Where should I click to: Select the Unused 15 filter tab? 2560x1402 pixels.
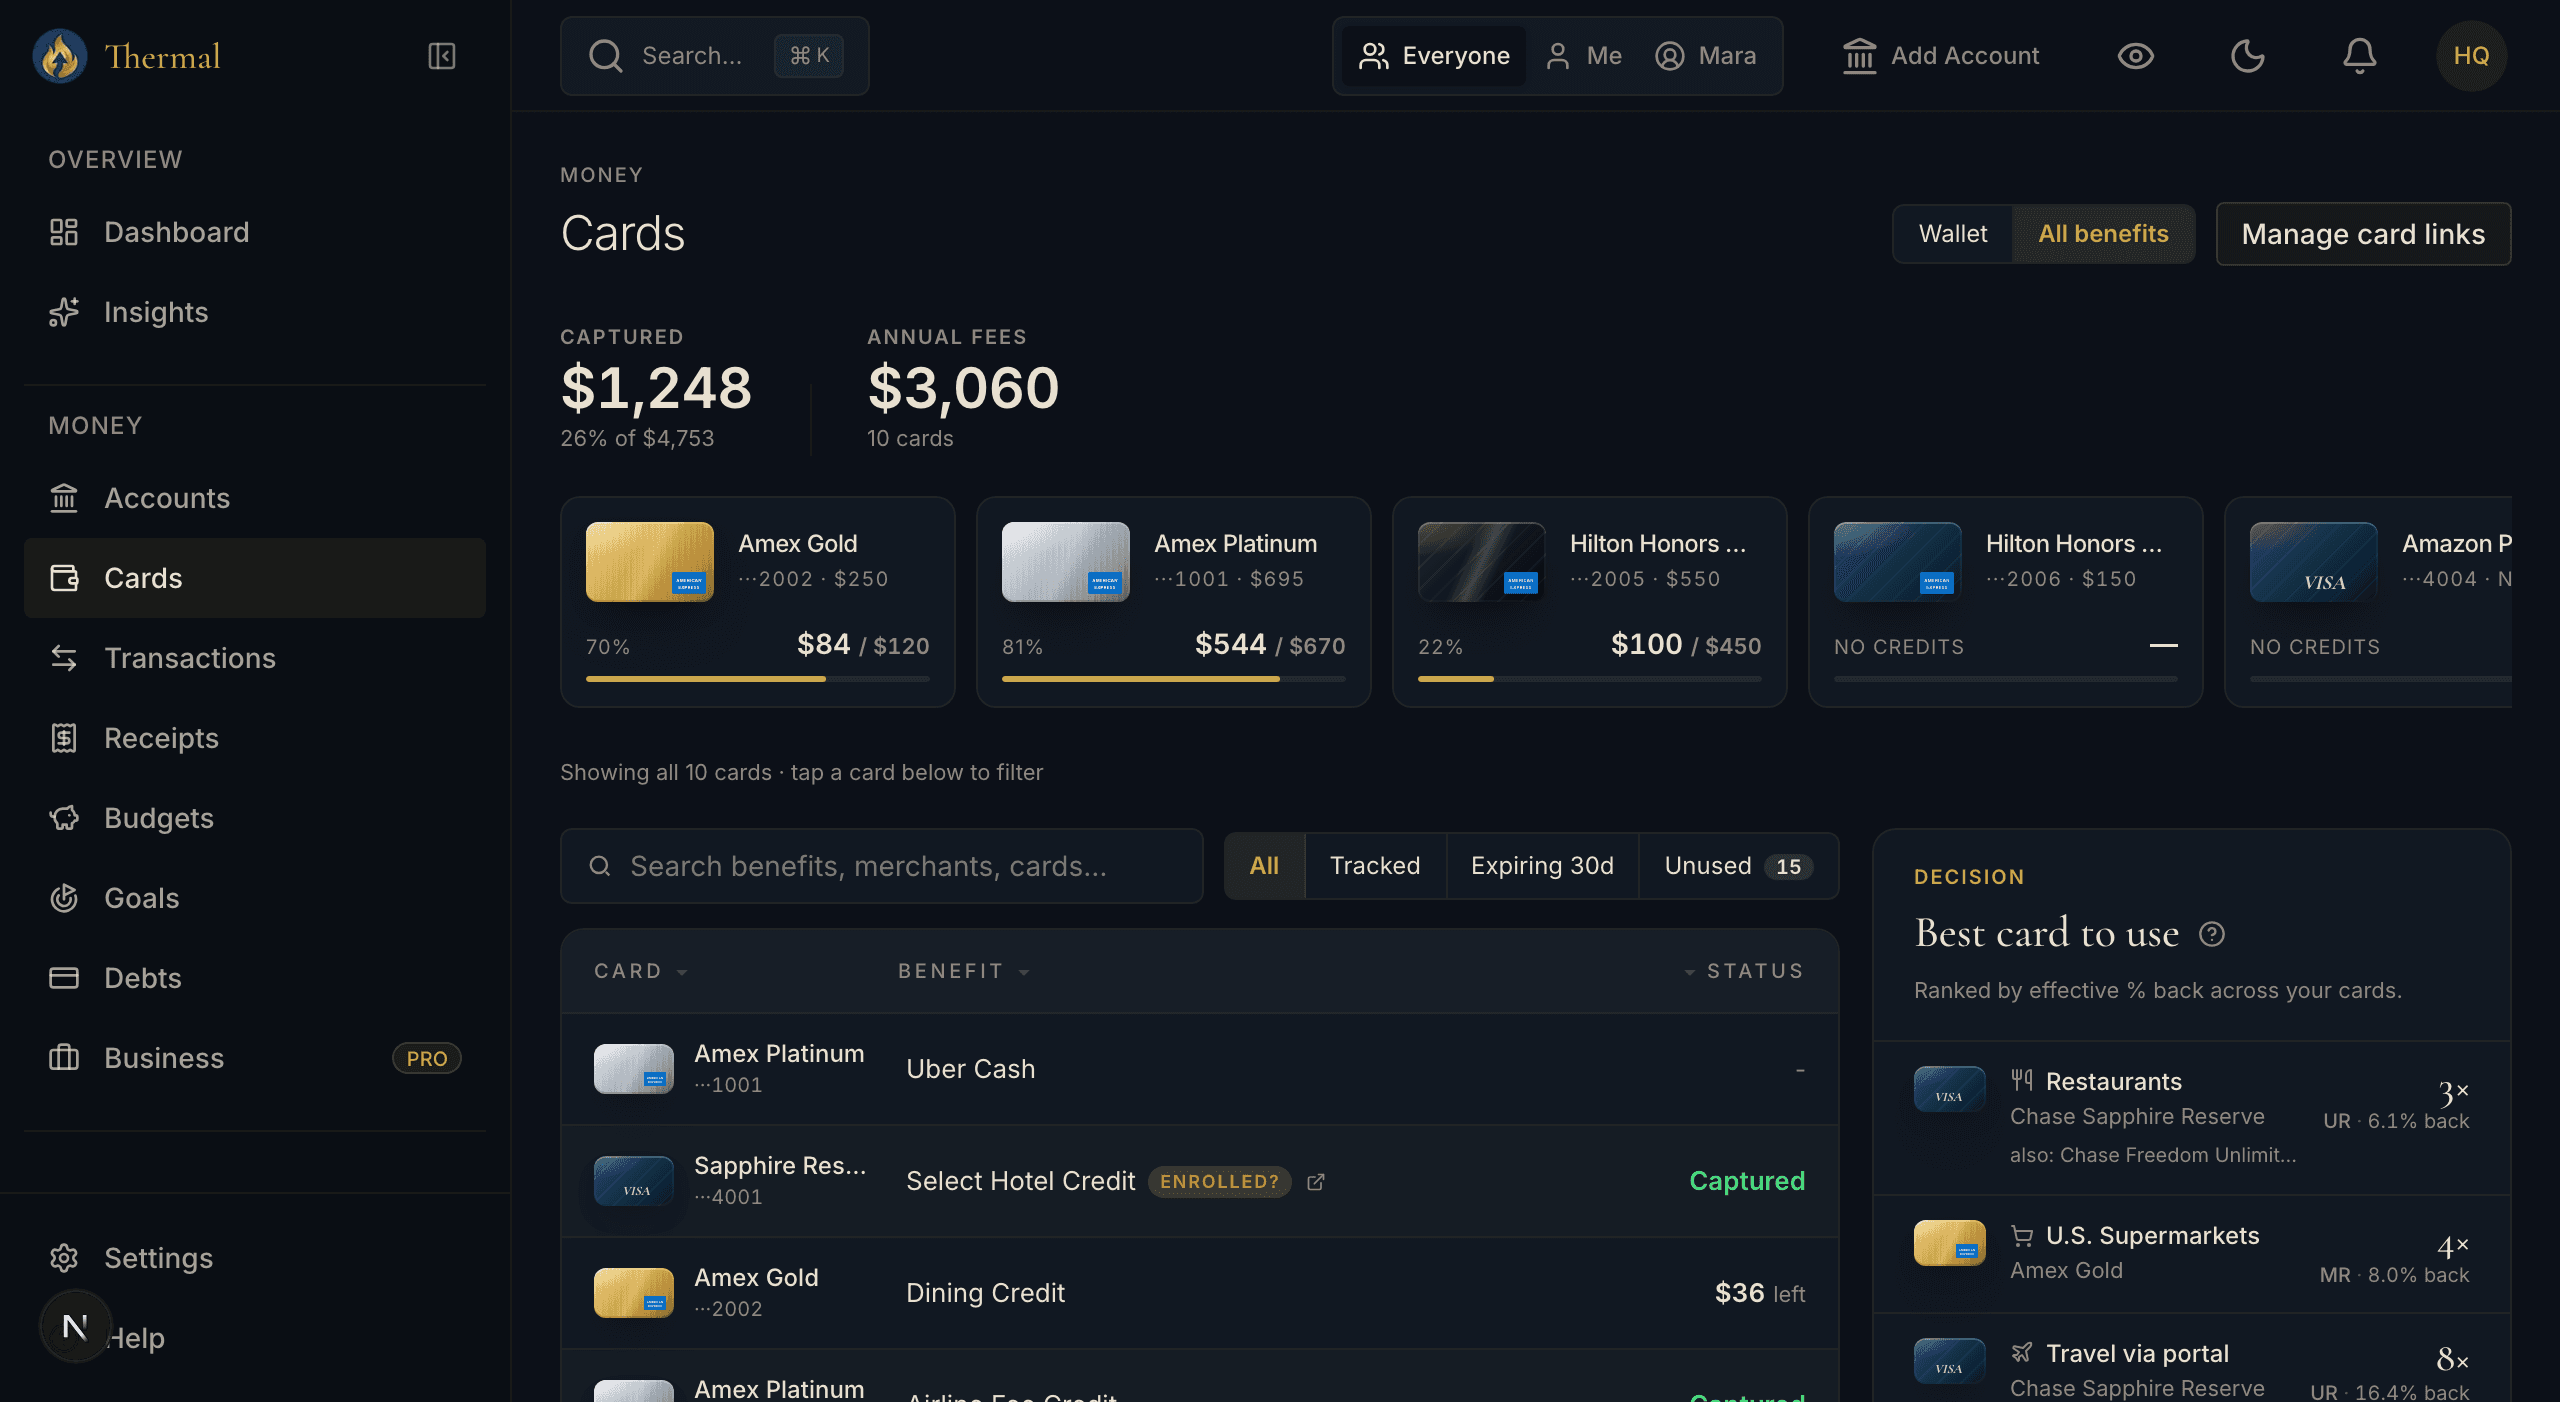click(1738, 866)
